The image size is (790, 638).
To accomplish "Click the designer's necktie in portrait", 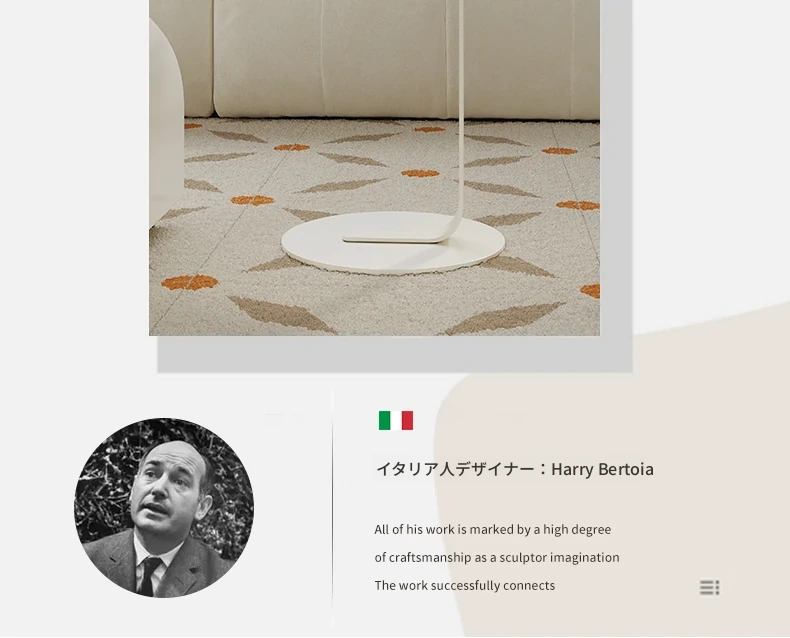I will click(148, 576).
